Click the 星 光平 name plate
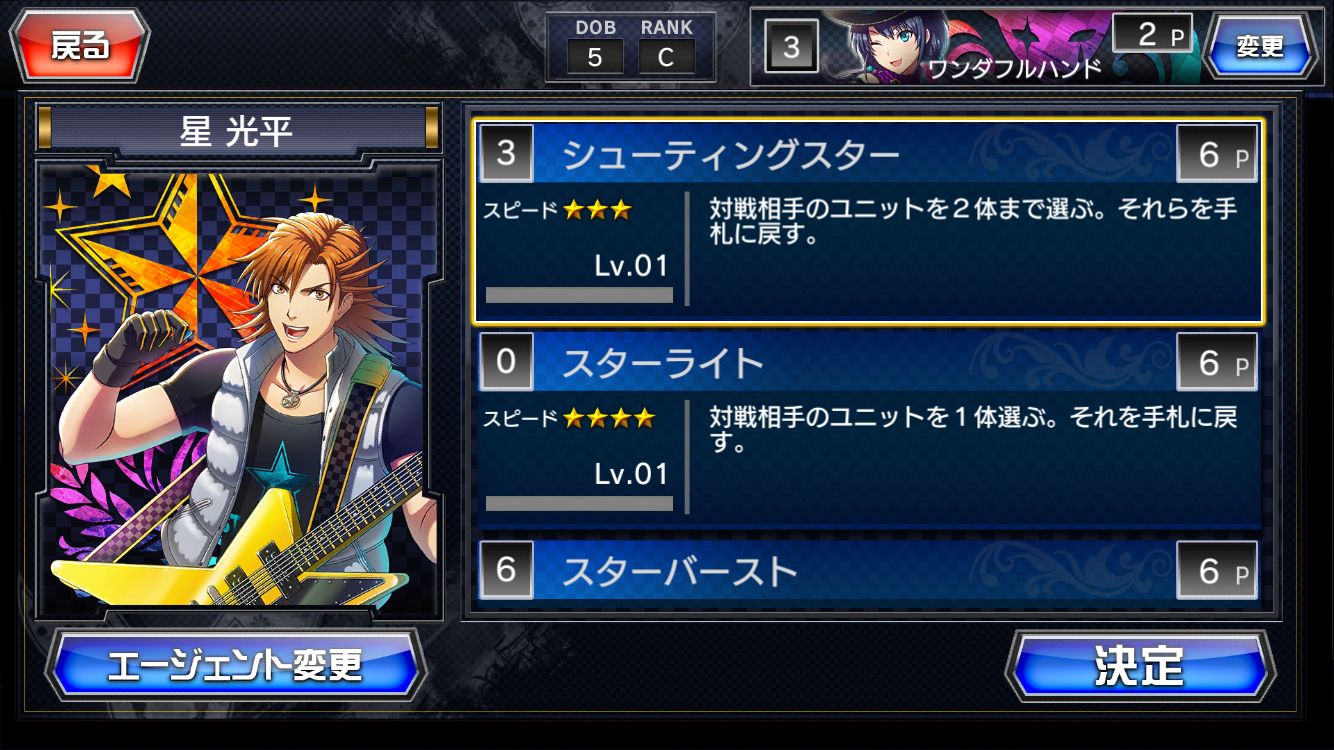This screenshot has height=750, width=1334. 238,127
